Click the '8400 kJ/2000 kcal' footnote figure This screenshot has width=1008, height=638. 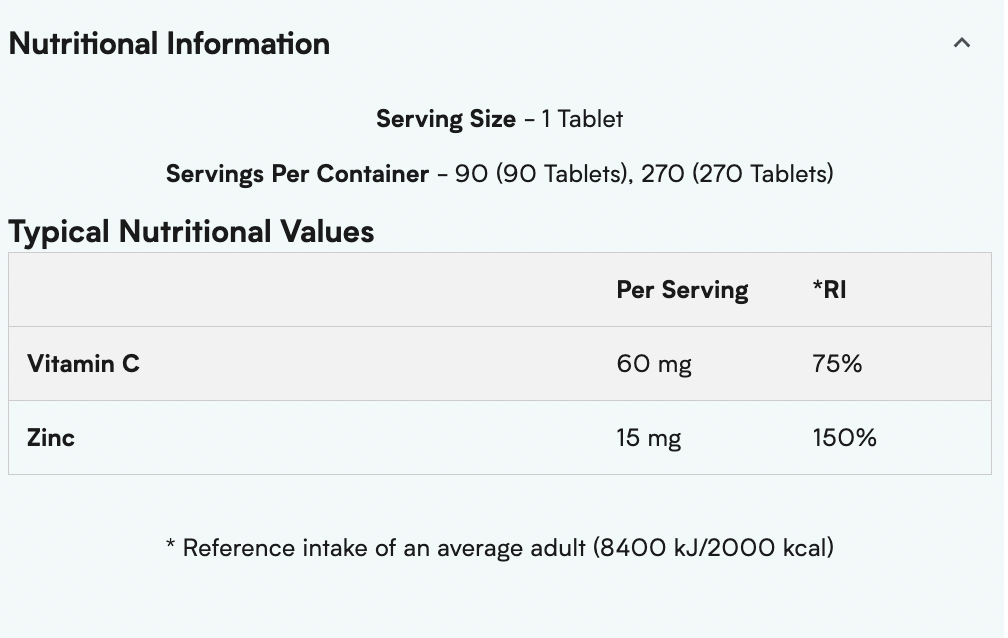[712, 548]
